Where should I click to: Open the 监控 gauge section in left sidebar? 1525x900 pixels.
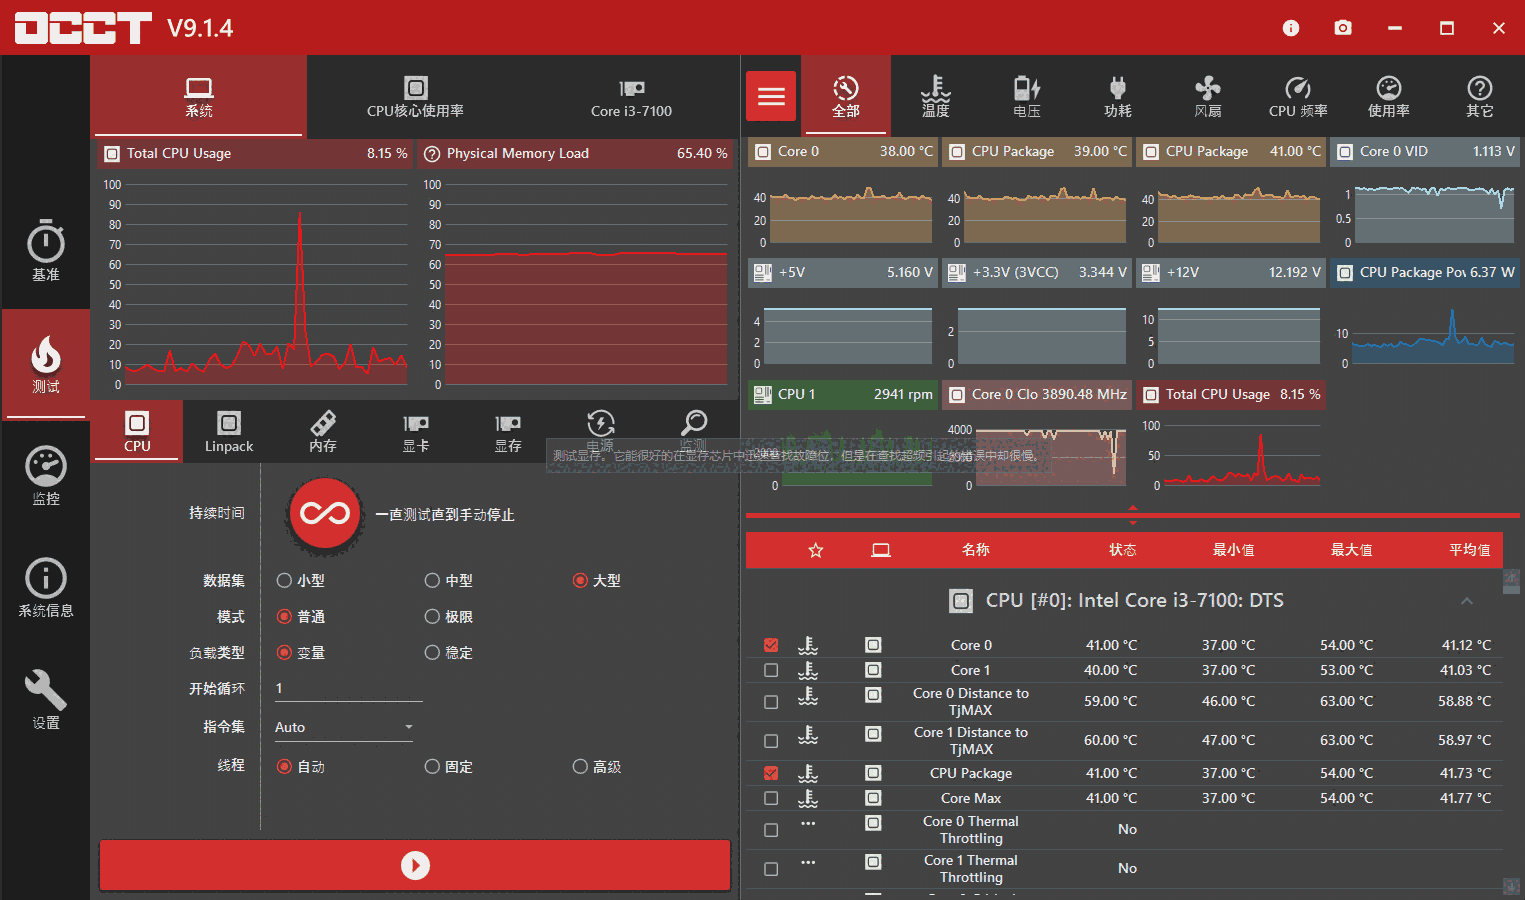click(x=45, y=475)
